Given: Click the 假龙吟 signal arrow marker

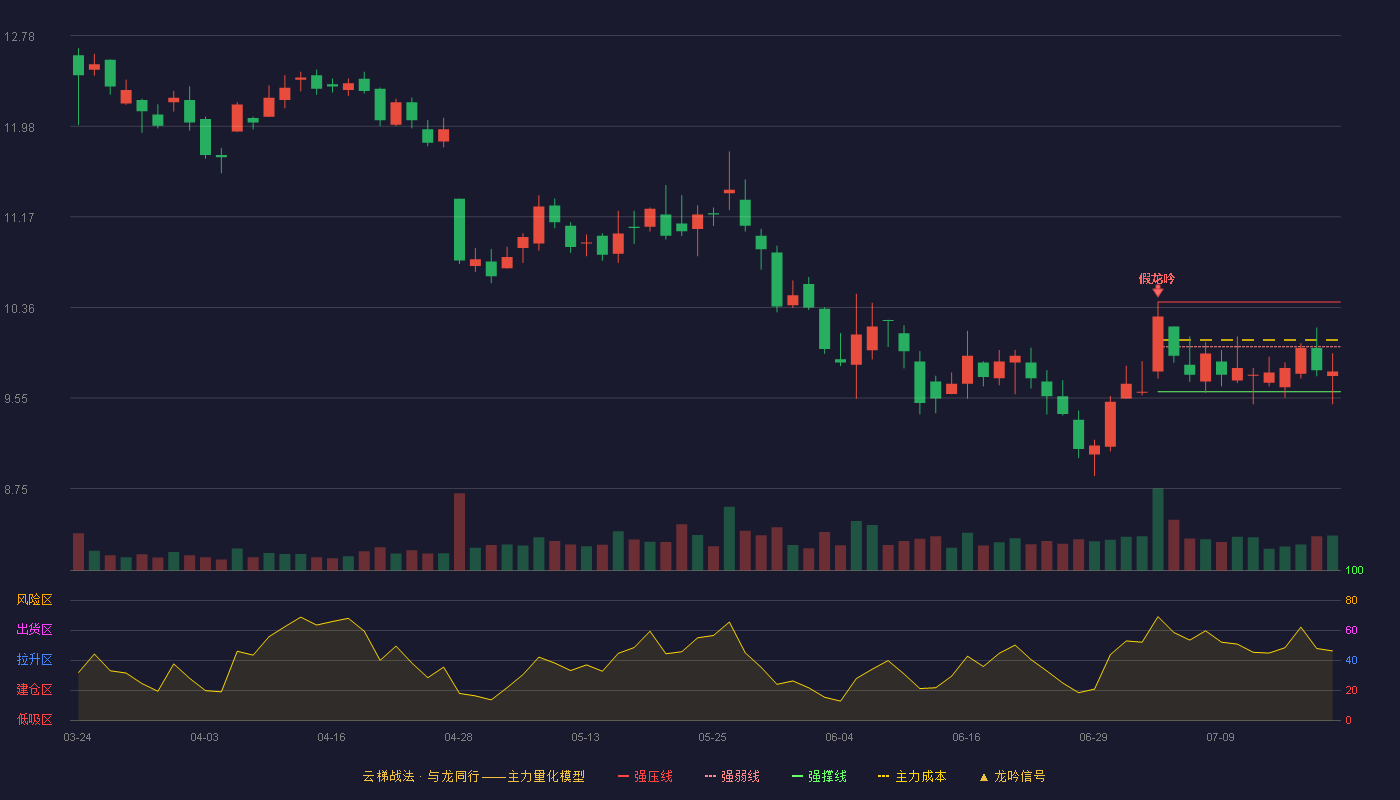Looking at the screenshot, I should click(1158, 291).
